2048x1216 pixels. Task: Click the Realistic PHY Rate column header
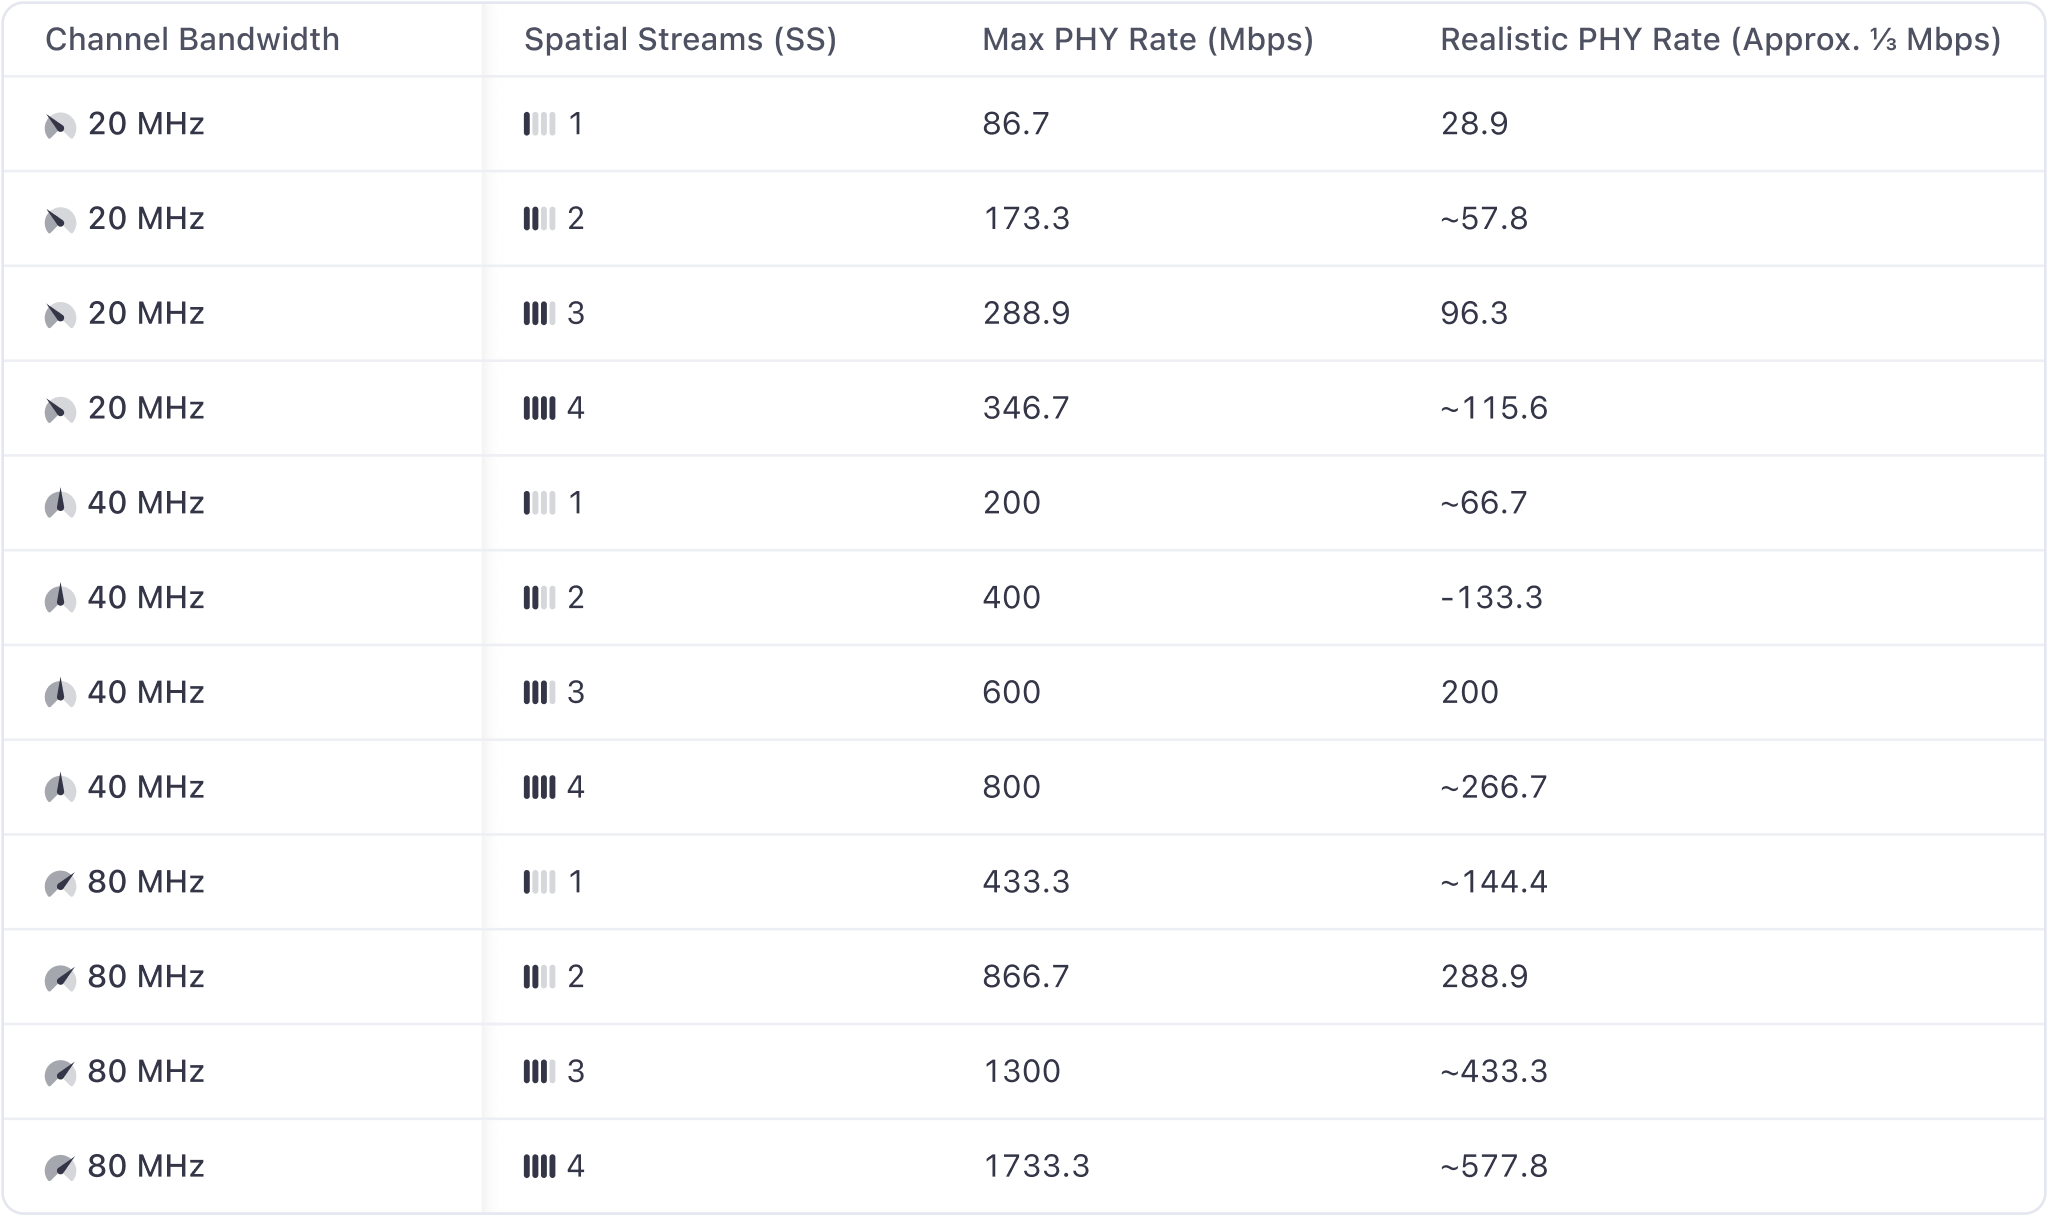(1720, 39)
